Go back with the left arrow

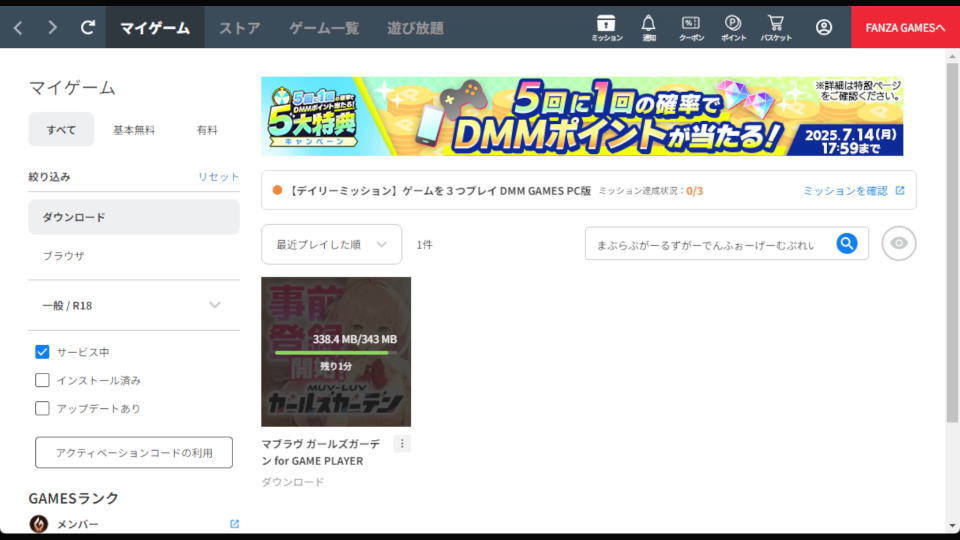point(18,28)
